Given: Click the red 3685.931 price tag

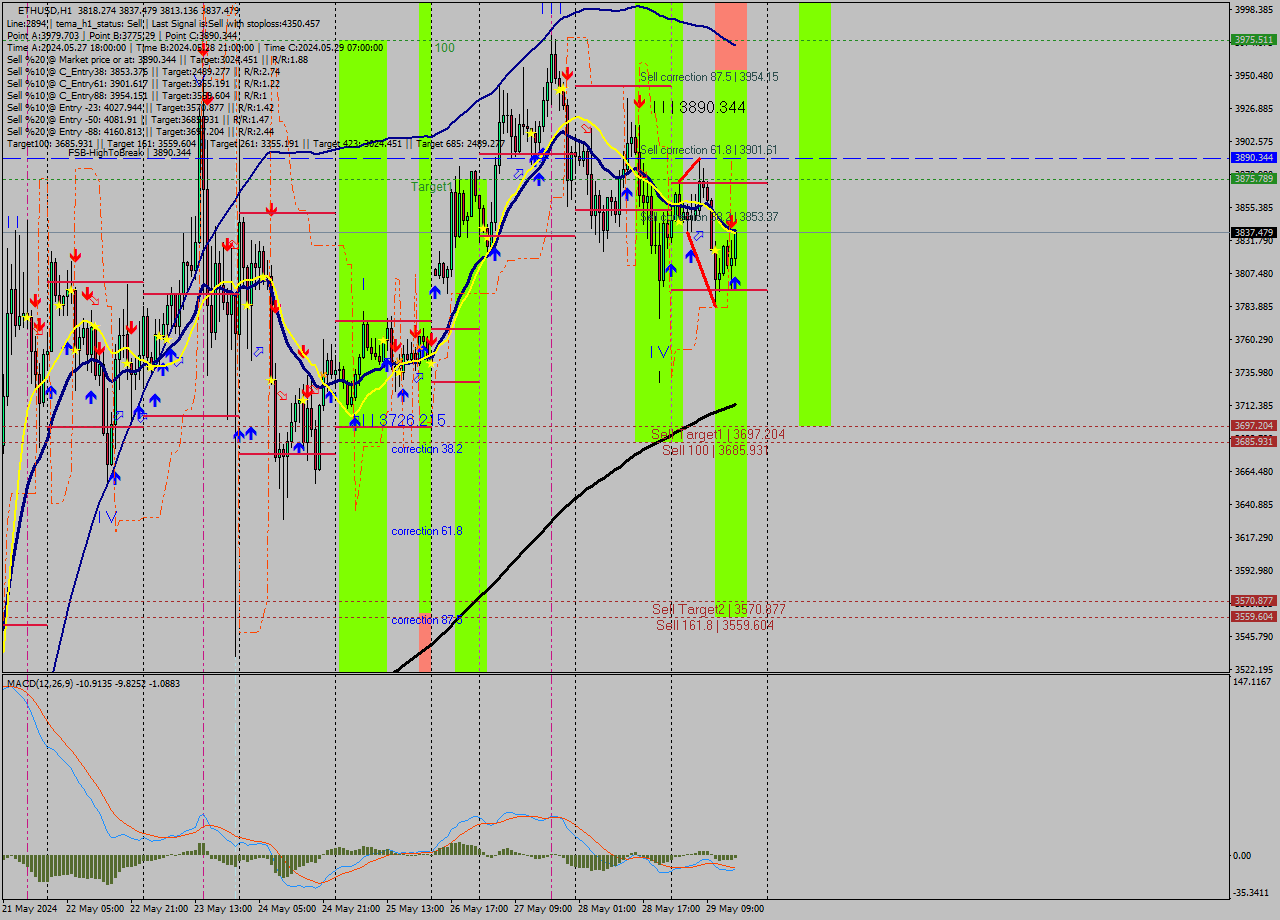Looking at the screenshot, I should click(x=1253, y=442).
